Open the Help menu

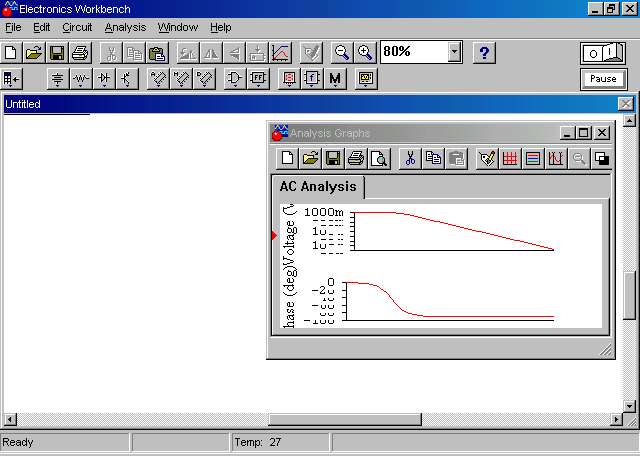coord(221,27)
